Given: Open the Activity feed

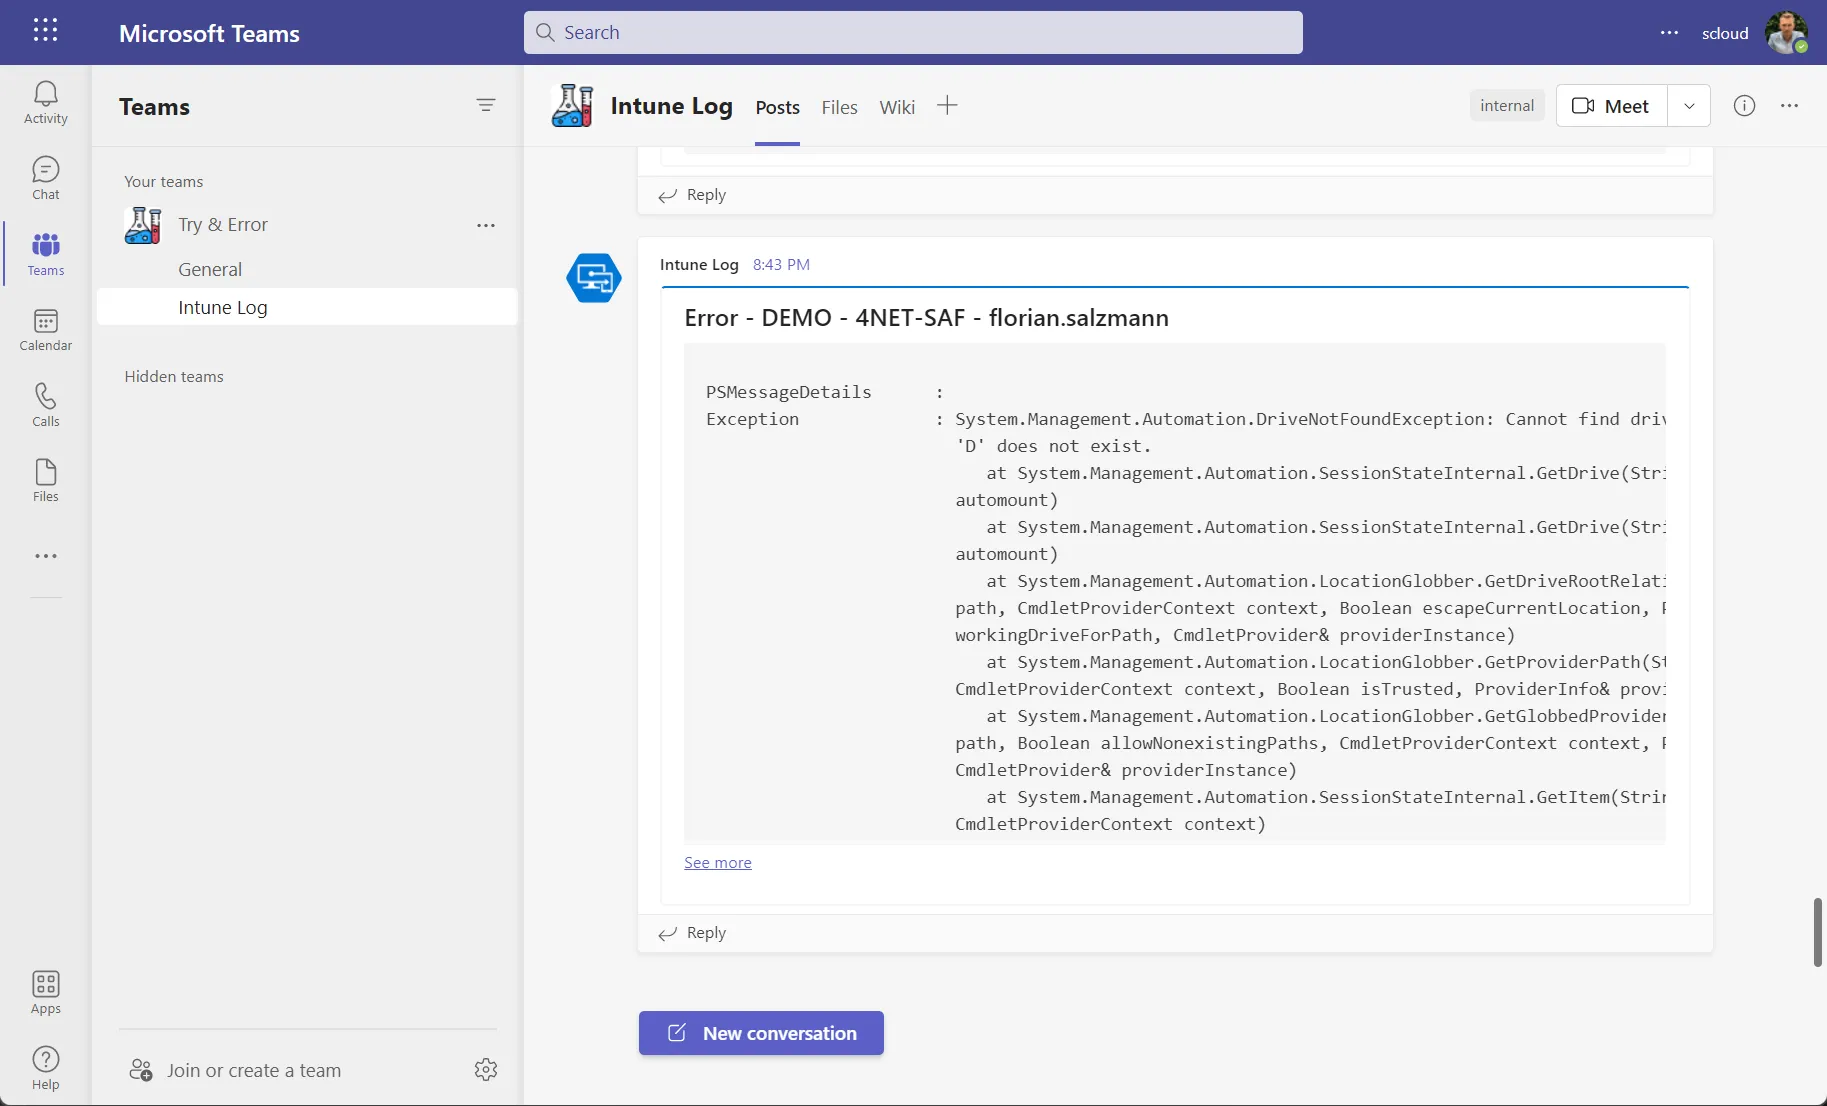Looking at the screenshot, I should pyautogui.click(x=46, y=103).
